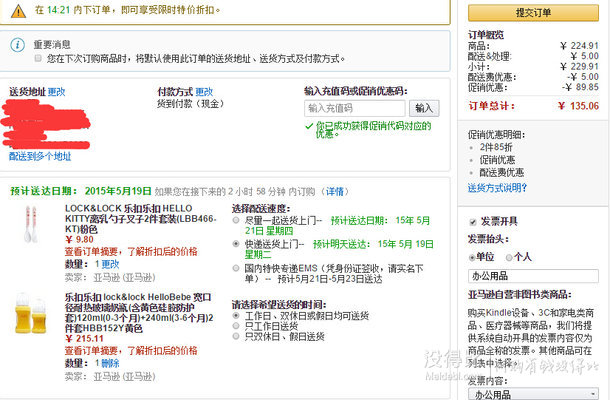
Task: Click the ¥ 9.80 item price
Action: pyautogui.click(x=79, y=240)
